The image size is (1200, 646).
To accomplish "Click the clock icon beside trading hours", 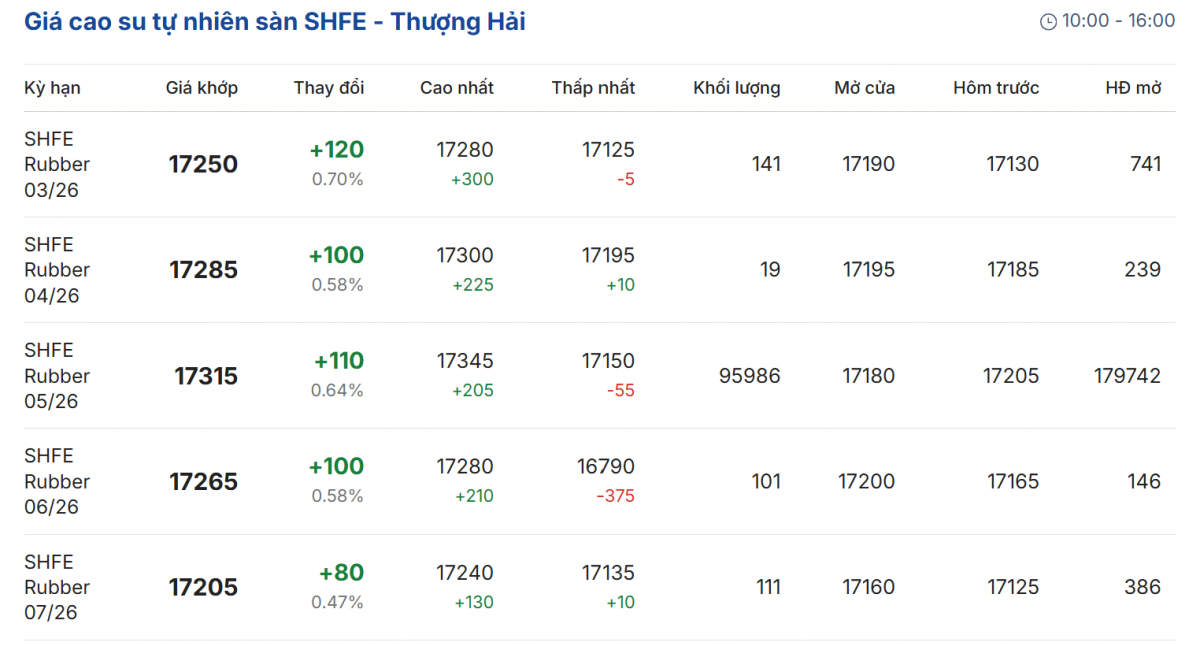I will click(1048, 22).
